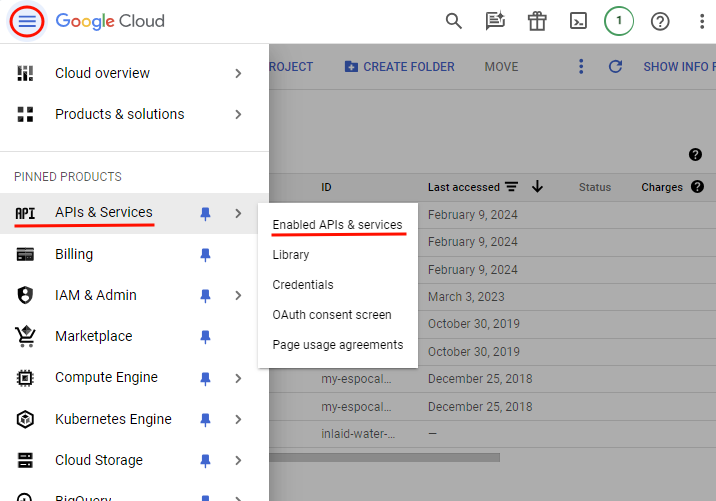Click the CREATE FOLDER button
The height and width of the screenshot is (501, 716).
coord(399,67)
